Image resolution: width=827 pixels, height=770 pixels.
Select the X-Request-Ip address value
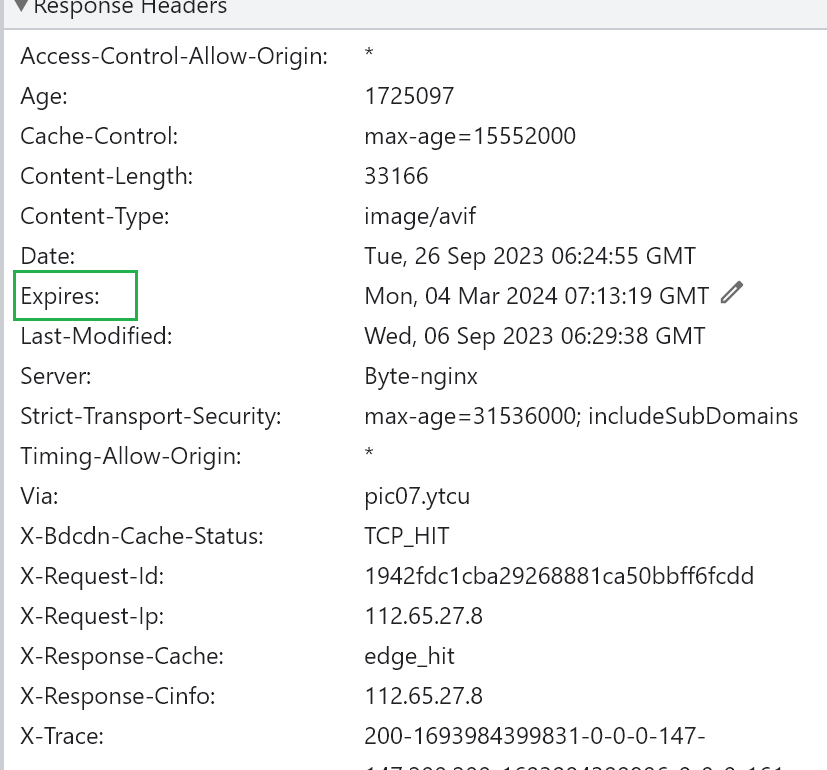point(424,616)
